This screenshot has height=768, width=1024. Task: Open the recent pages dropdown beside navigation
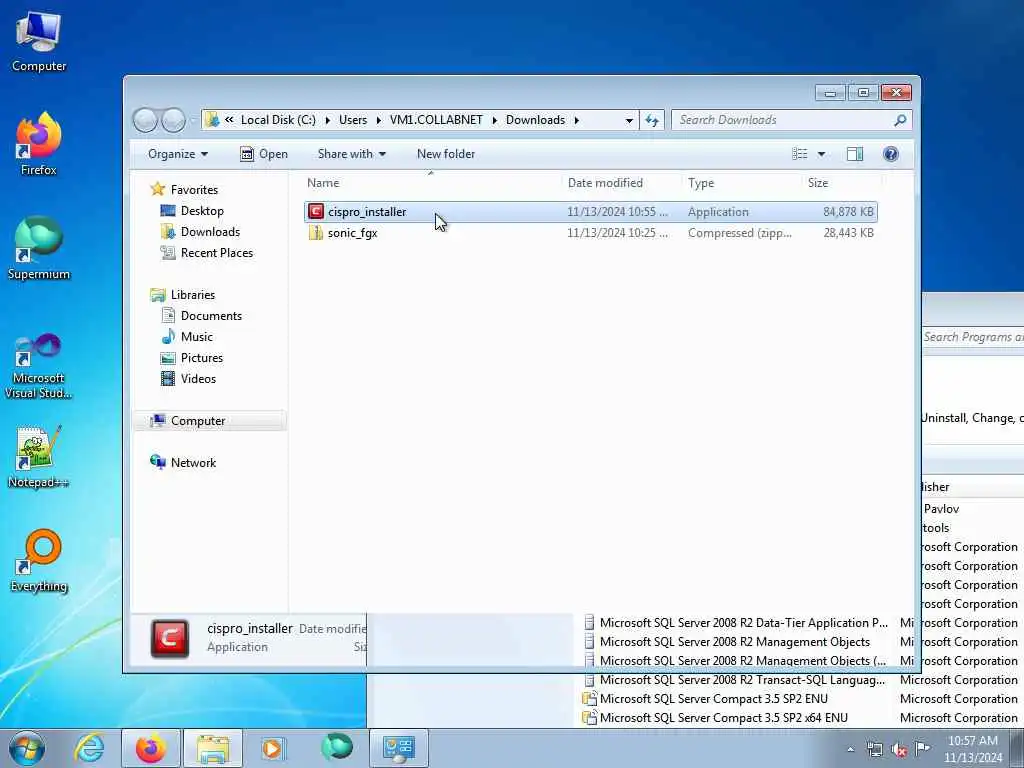click(x=193, y=120)
